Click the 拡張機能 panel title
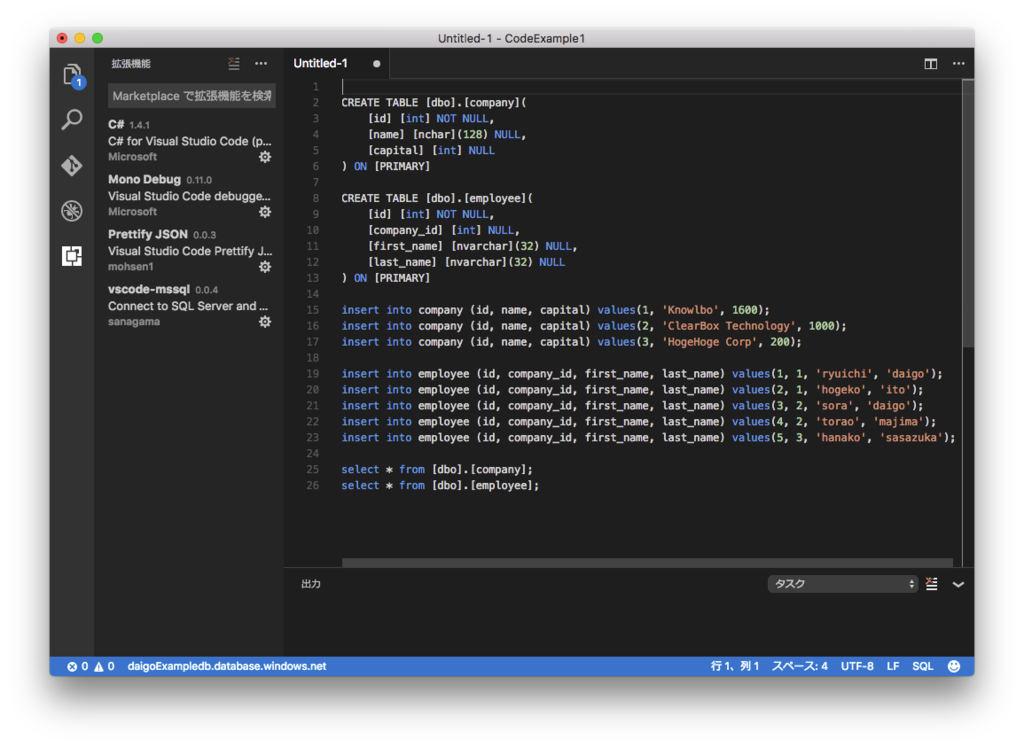The height and width of the screenshot is (747, 1024). 131,63
